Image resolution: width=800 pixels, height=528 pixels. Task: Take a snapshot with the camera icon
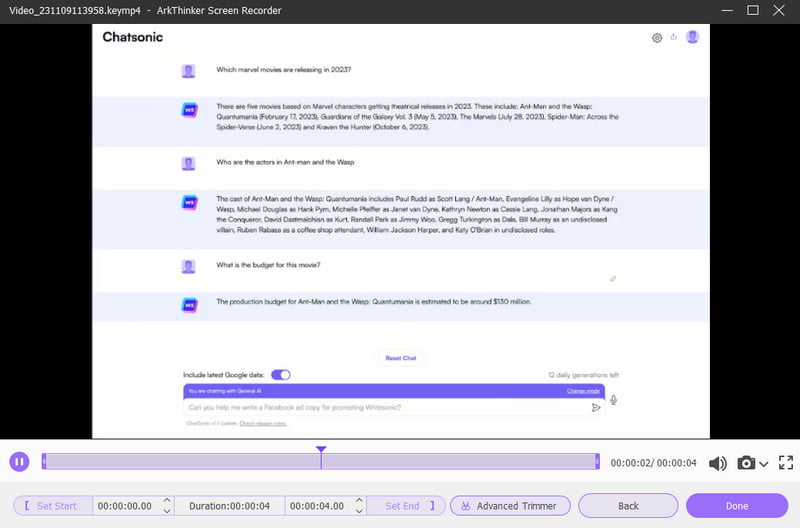(746, 463)
